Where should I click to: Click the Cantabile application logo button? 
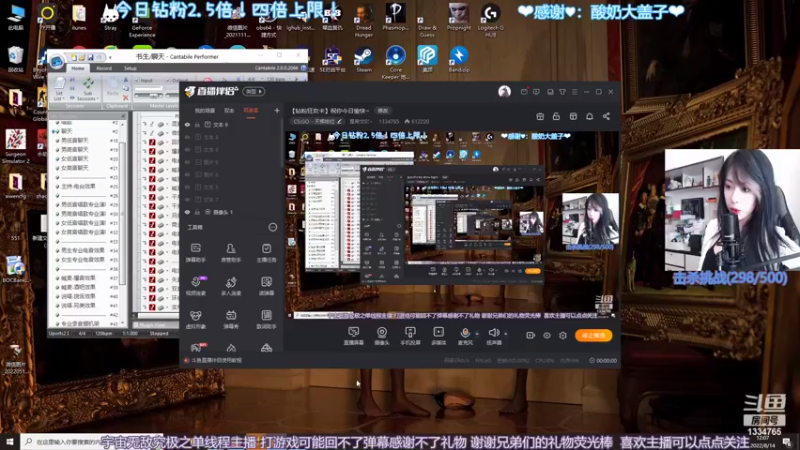coord(57,62)
